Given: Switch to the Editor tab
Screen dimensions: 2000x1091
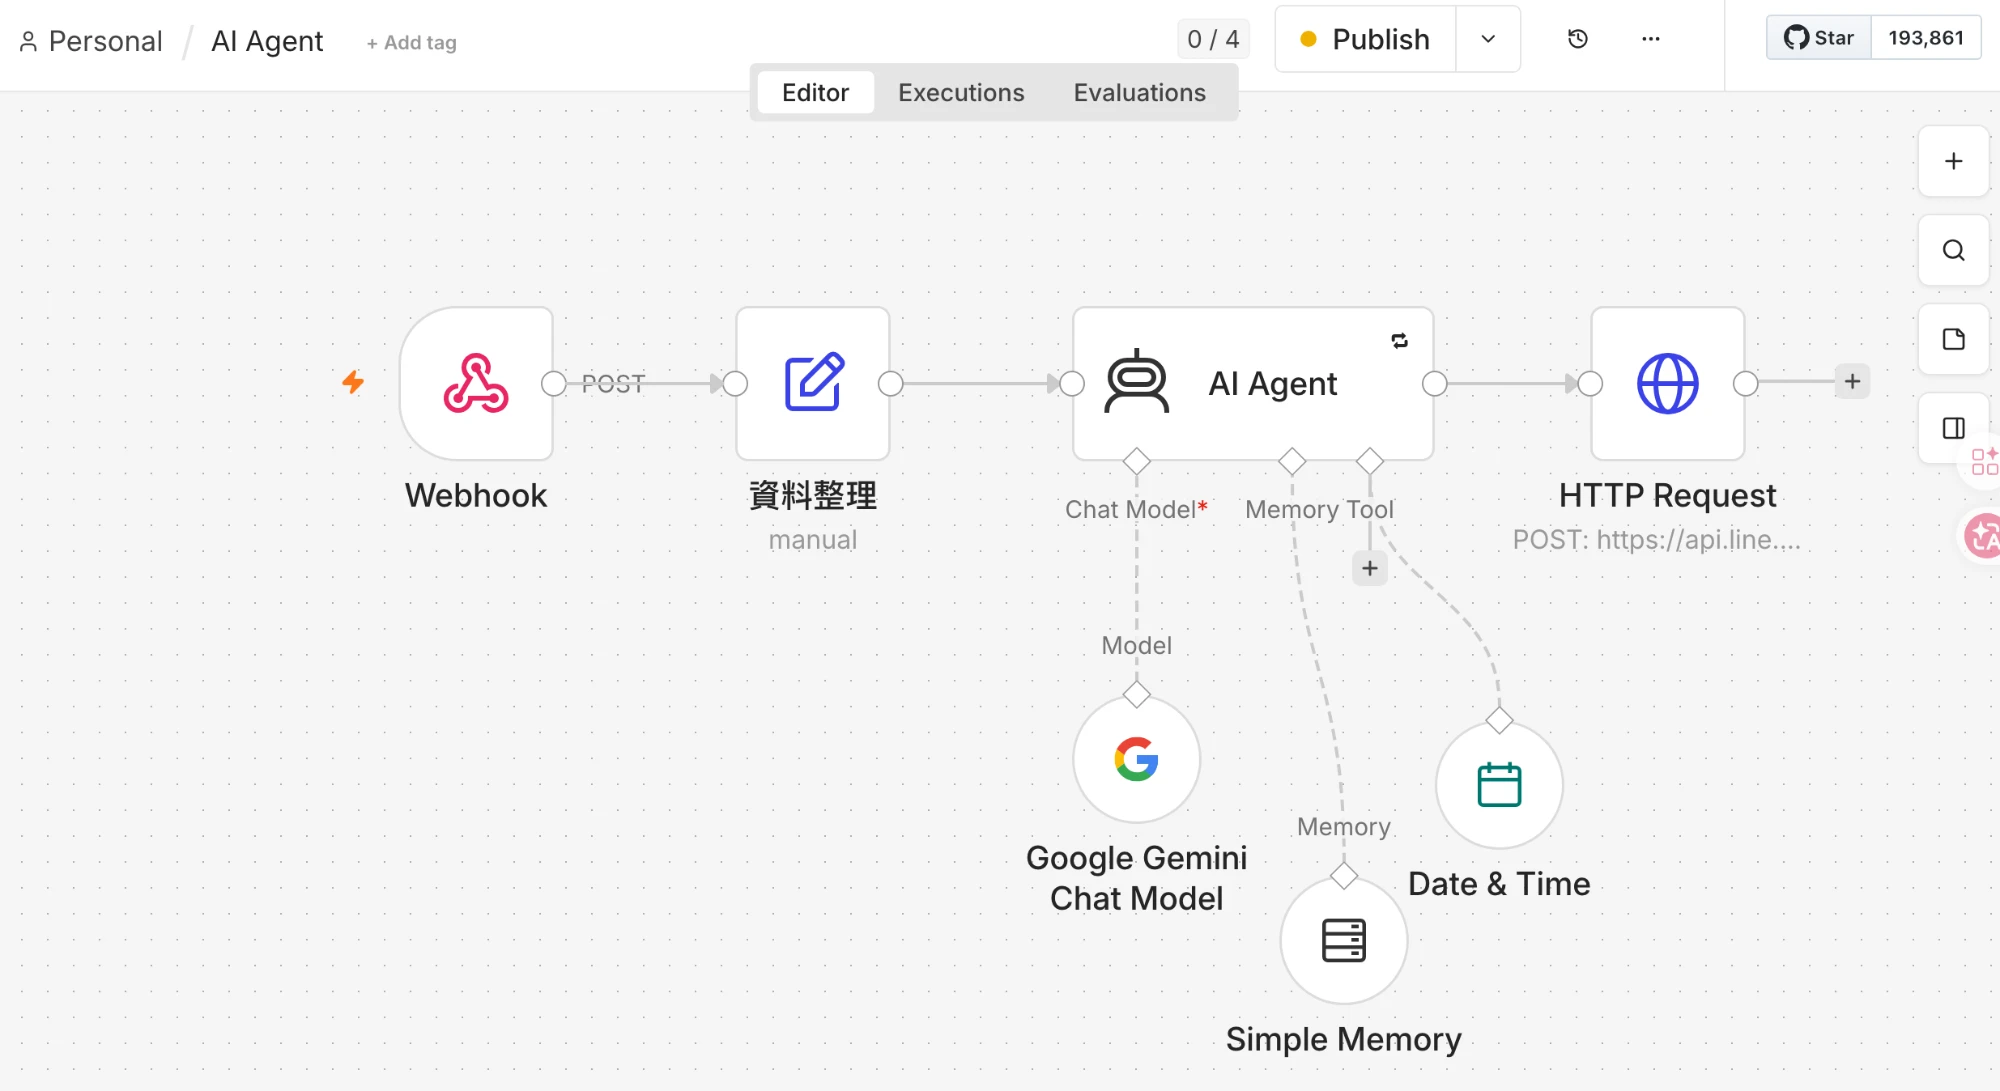Looking at the screenshot, I should (815, 92).
